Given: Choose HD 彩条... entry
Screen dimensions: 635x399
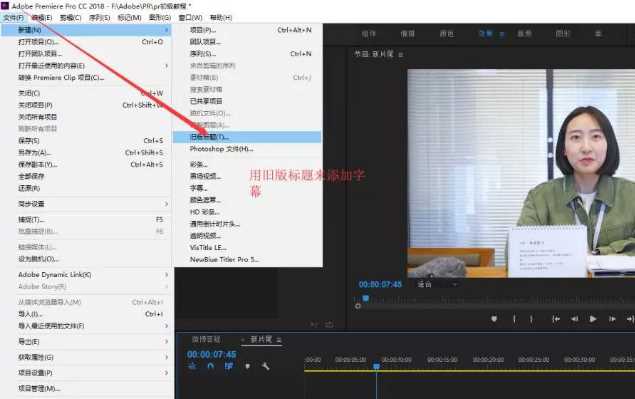Looking at the screenshot, I should [248, 212].
